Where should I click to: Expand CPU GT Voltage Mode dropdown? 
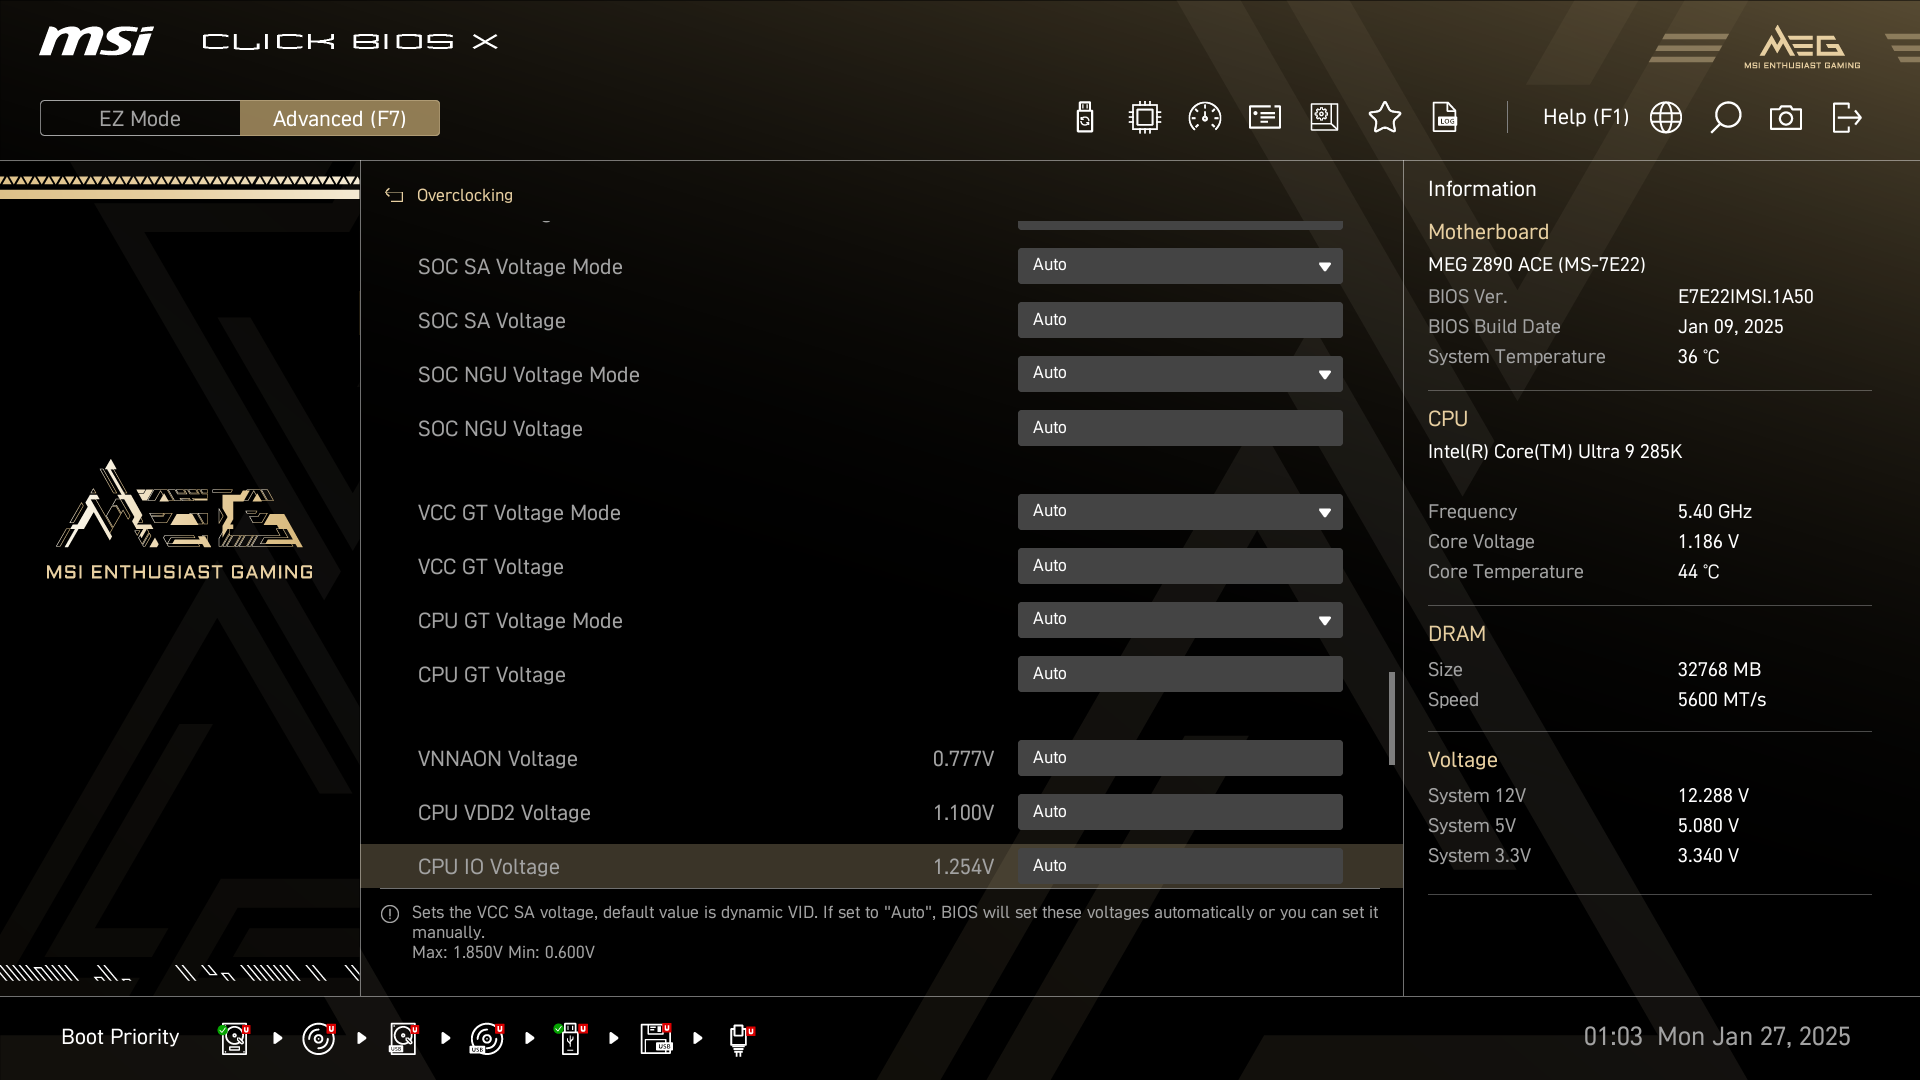point(1179,620)
